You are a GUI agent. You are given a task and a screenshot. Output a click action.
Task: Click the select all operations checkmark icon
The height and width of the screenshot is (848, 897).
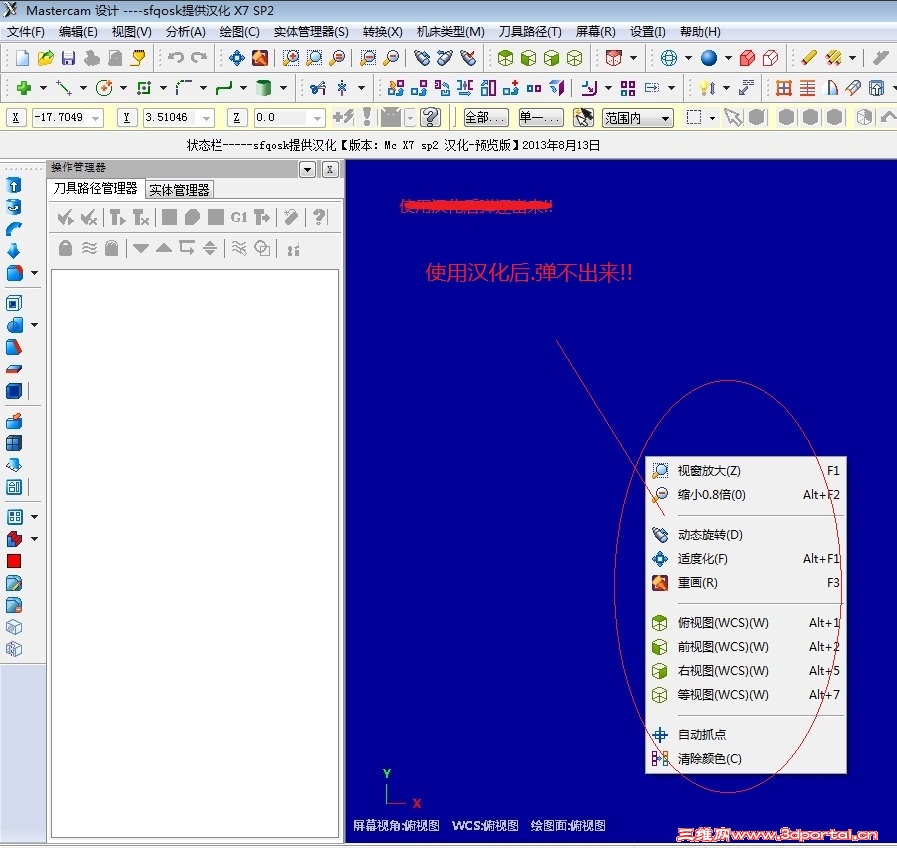pos(65,217)
